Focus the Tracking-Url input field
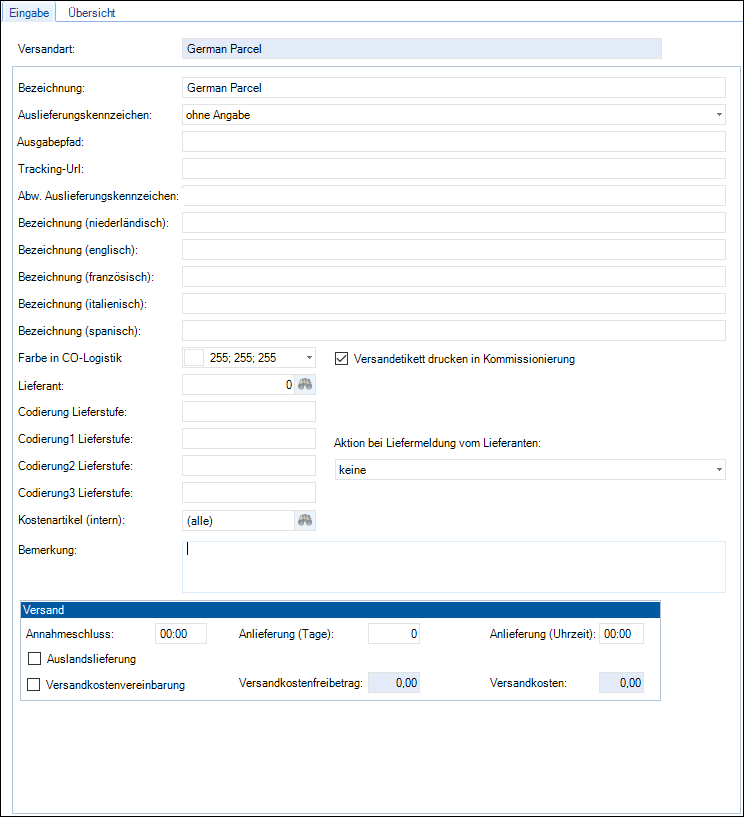744x817 pixels. [453, 168]
